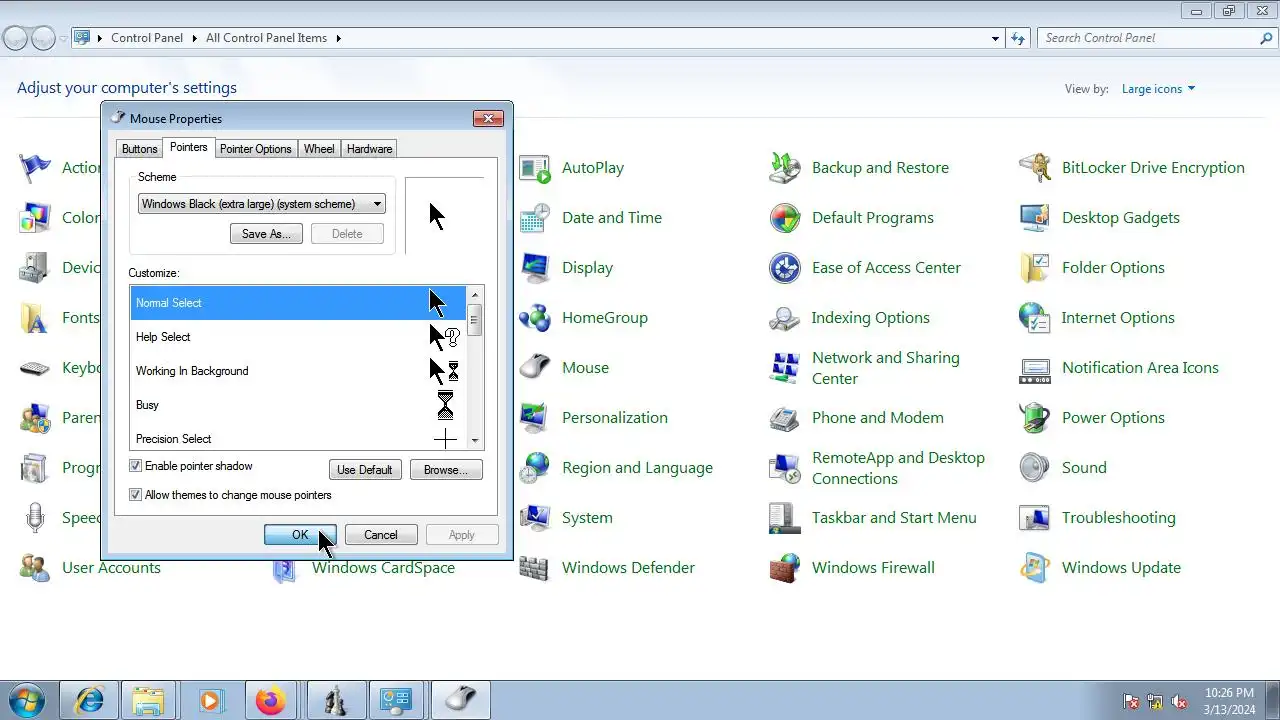Viewport: 1280px width, 720px height.
Task: Expand the Control Panel breadcrumb arrow
Action: pos(194,38)
